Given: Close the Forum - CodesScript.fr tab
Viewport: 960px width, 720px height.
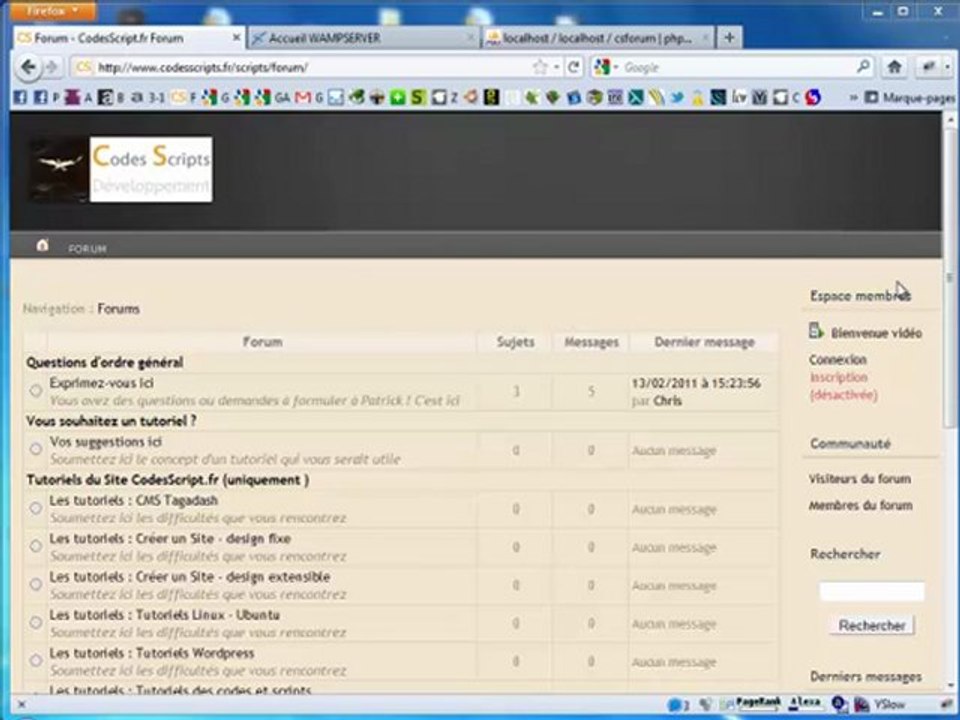Looking at the screenshot, I should pyautogui.click(x=236, y=38).
